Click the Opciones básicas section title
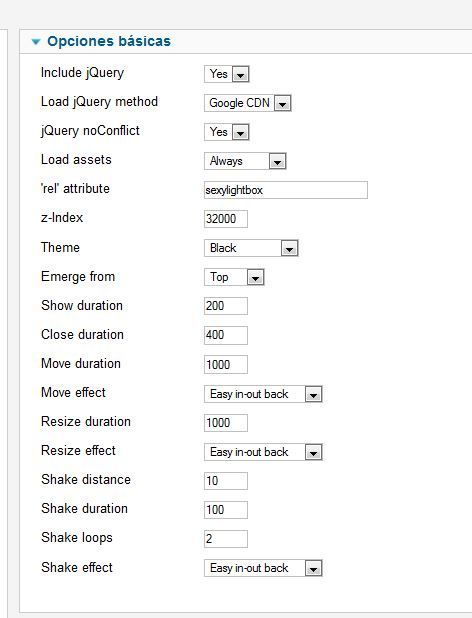472x618 pixels. tap(109, 41)
